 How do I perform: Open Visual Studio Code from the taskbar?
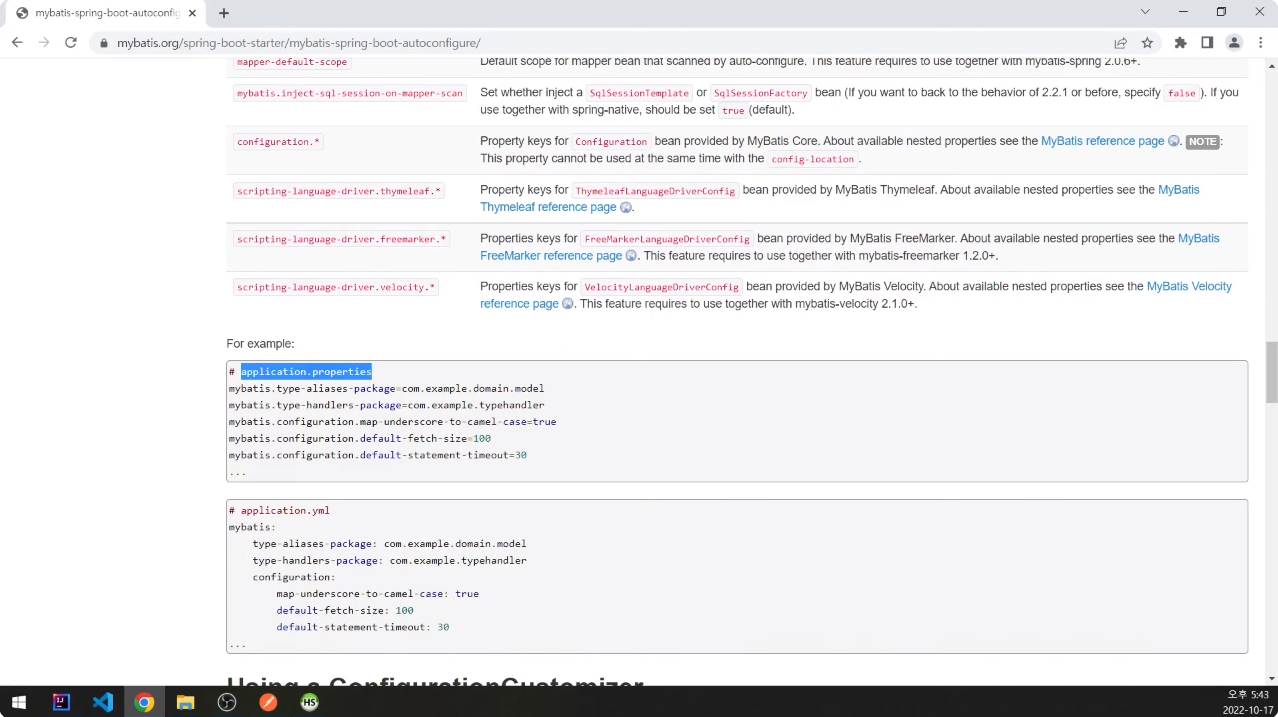point(103,702)
